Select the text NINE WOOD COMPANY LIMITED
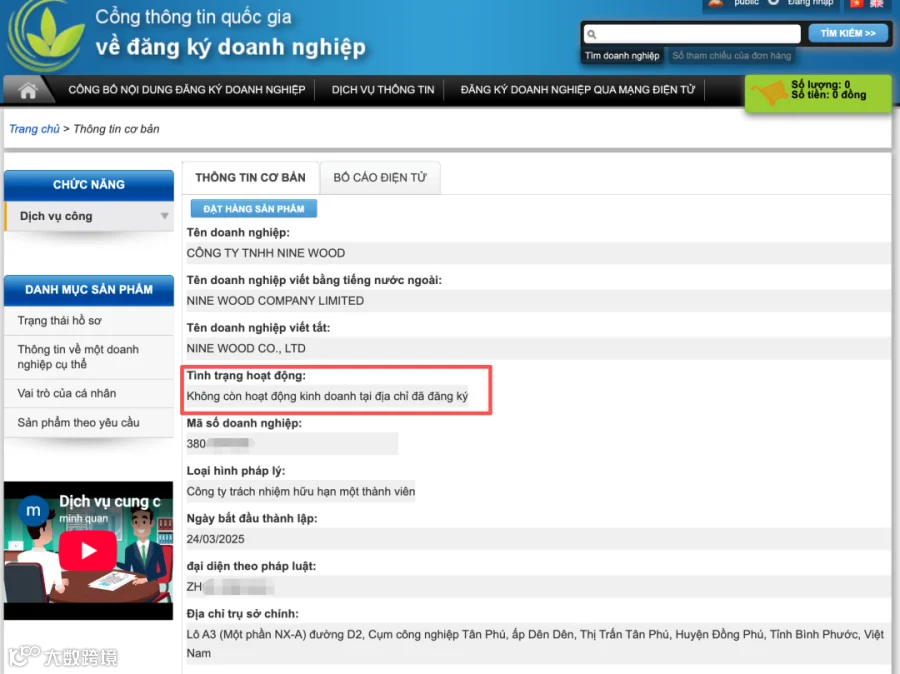The height and width of the screenshot is (674, 900). pyautogui.click(x=275, y=301)
